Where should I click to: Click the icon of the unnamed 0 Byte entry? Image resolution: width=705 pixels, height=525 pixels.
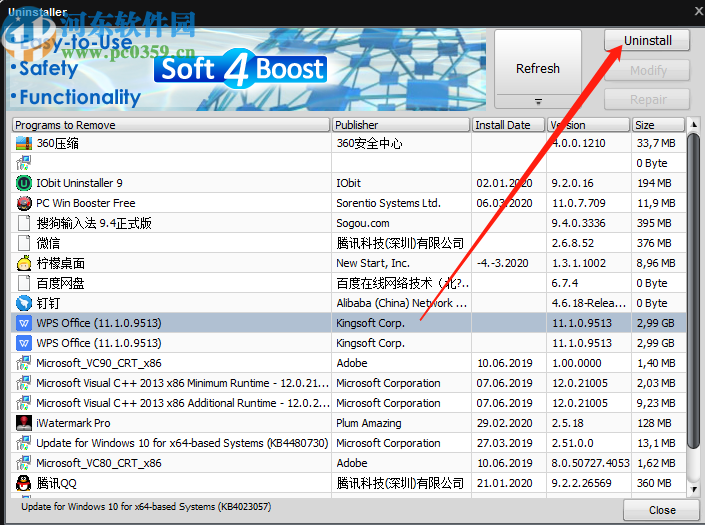(x=24, y=163)
